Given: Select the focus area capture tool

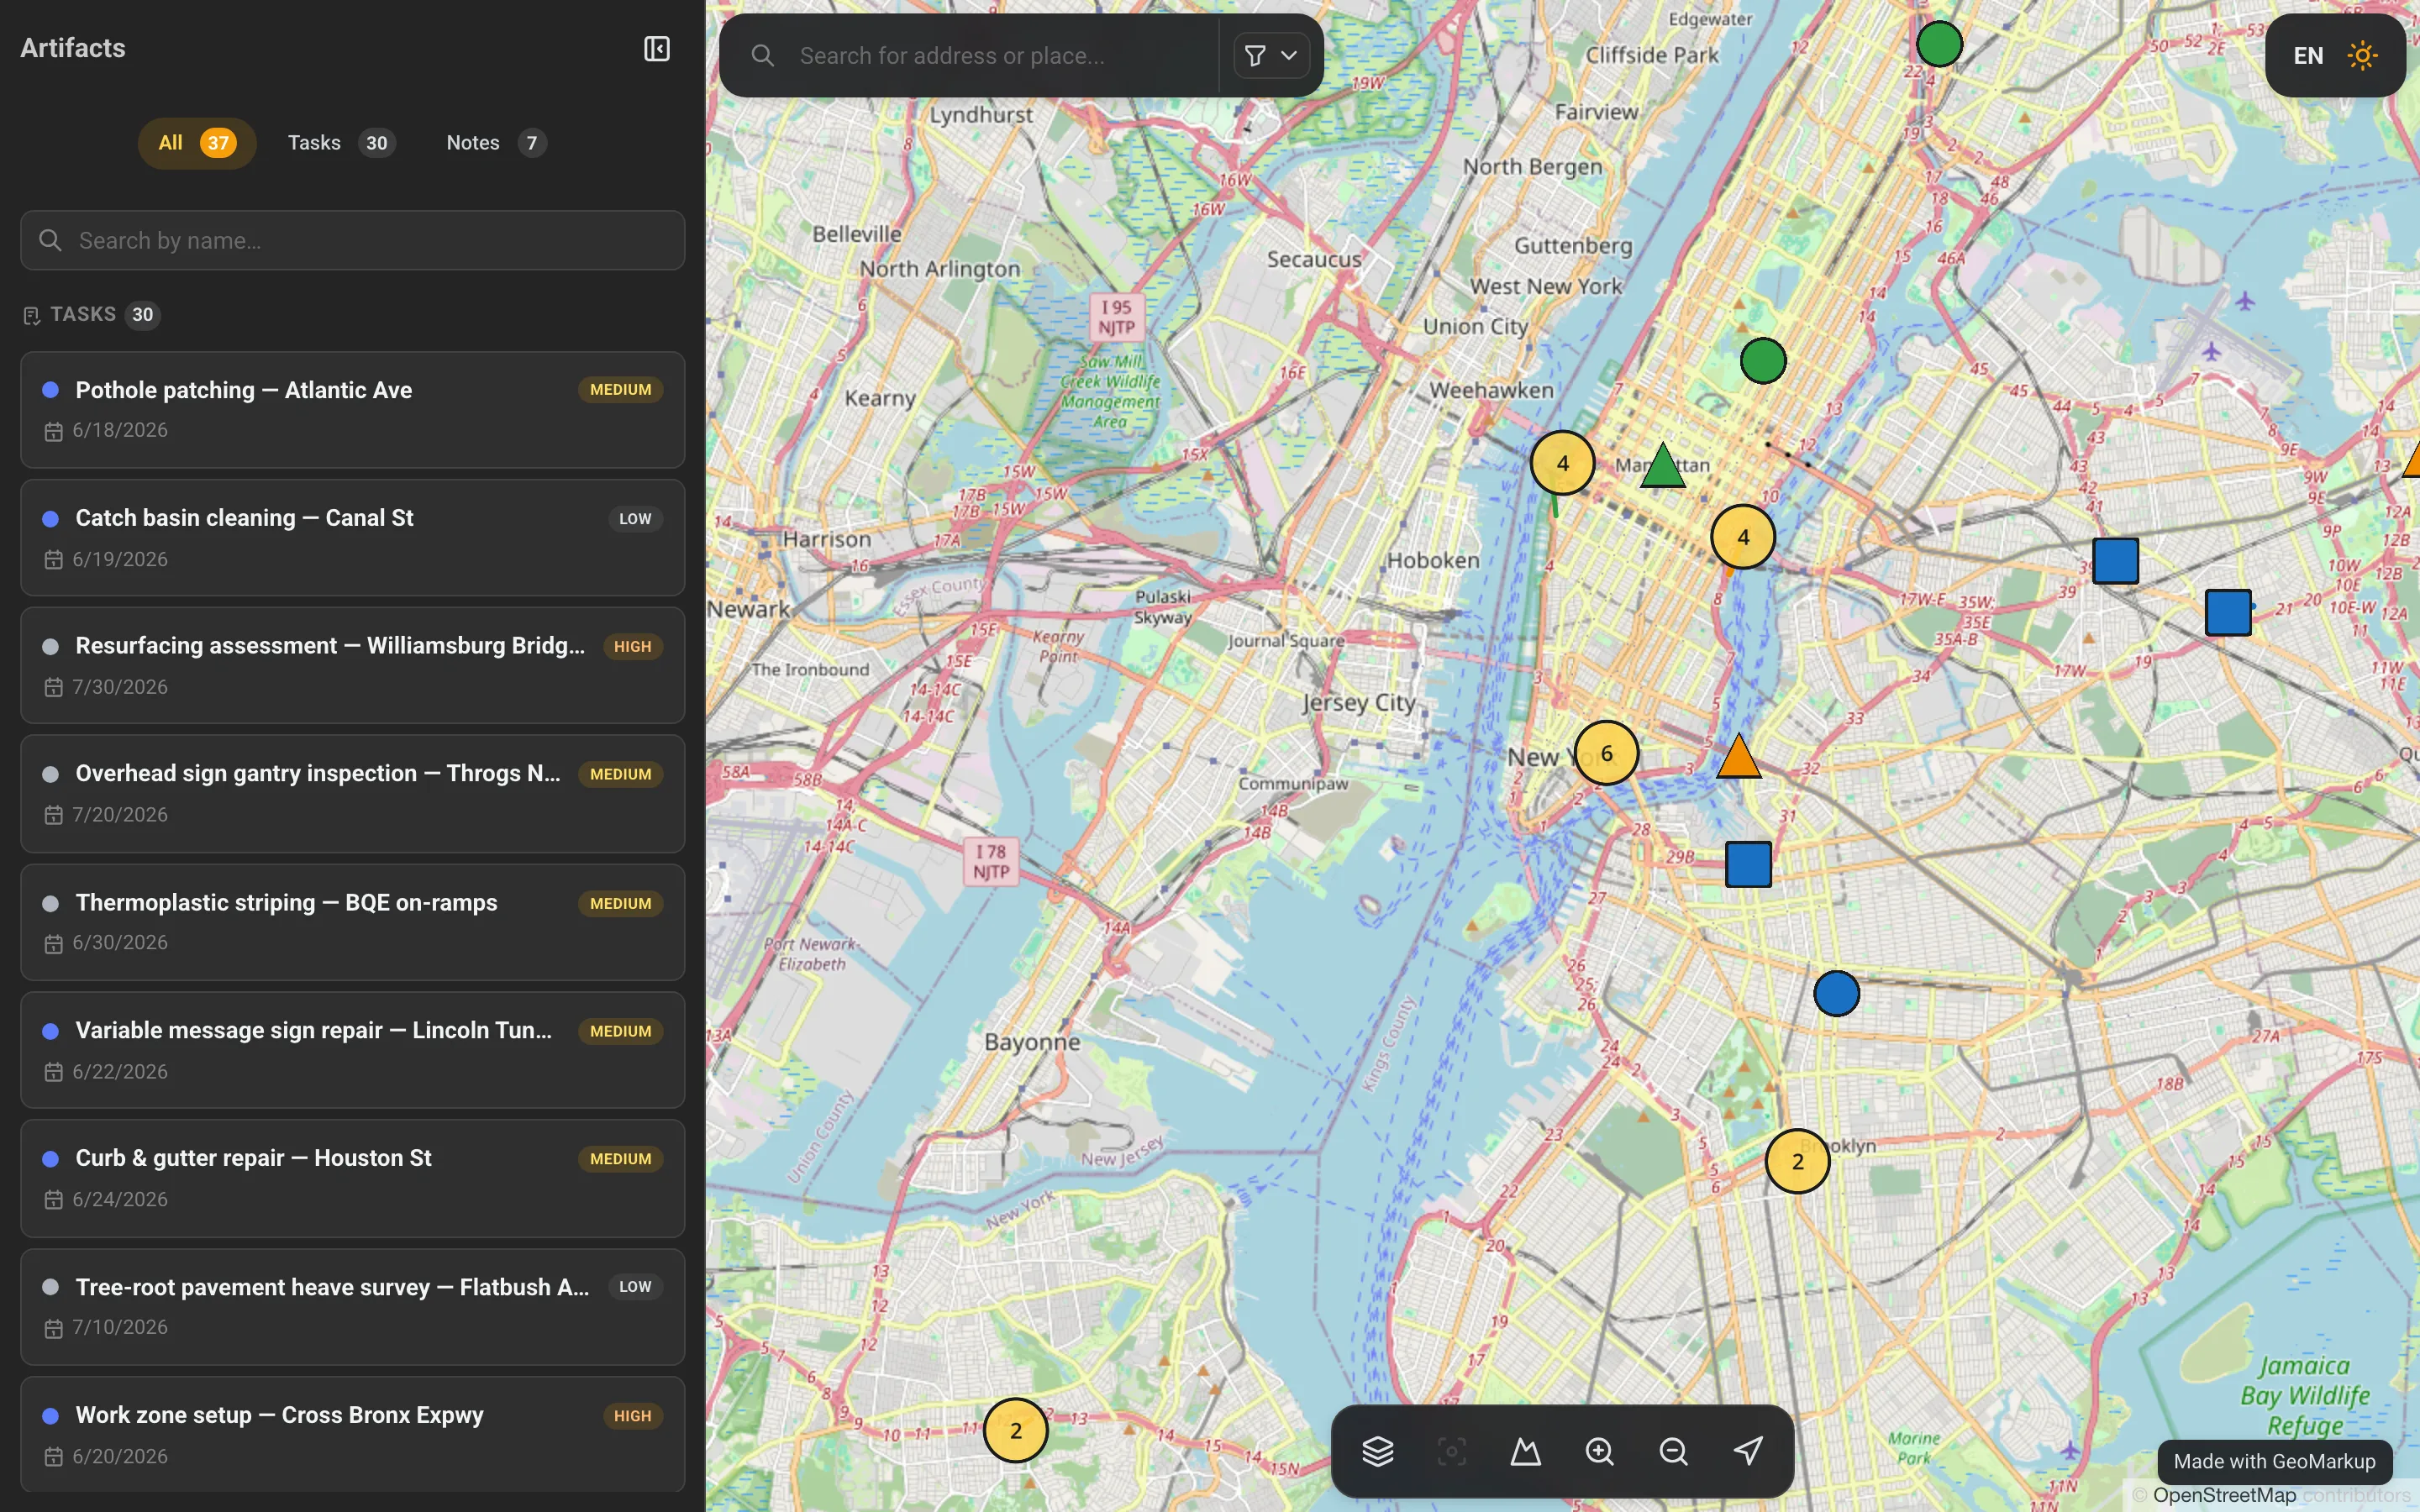Looking at the screenshot, I should [1451, 1451].
